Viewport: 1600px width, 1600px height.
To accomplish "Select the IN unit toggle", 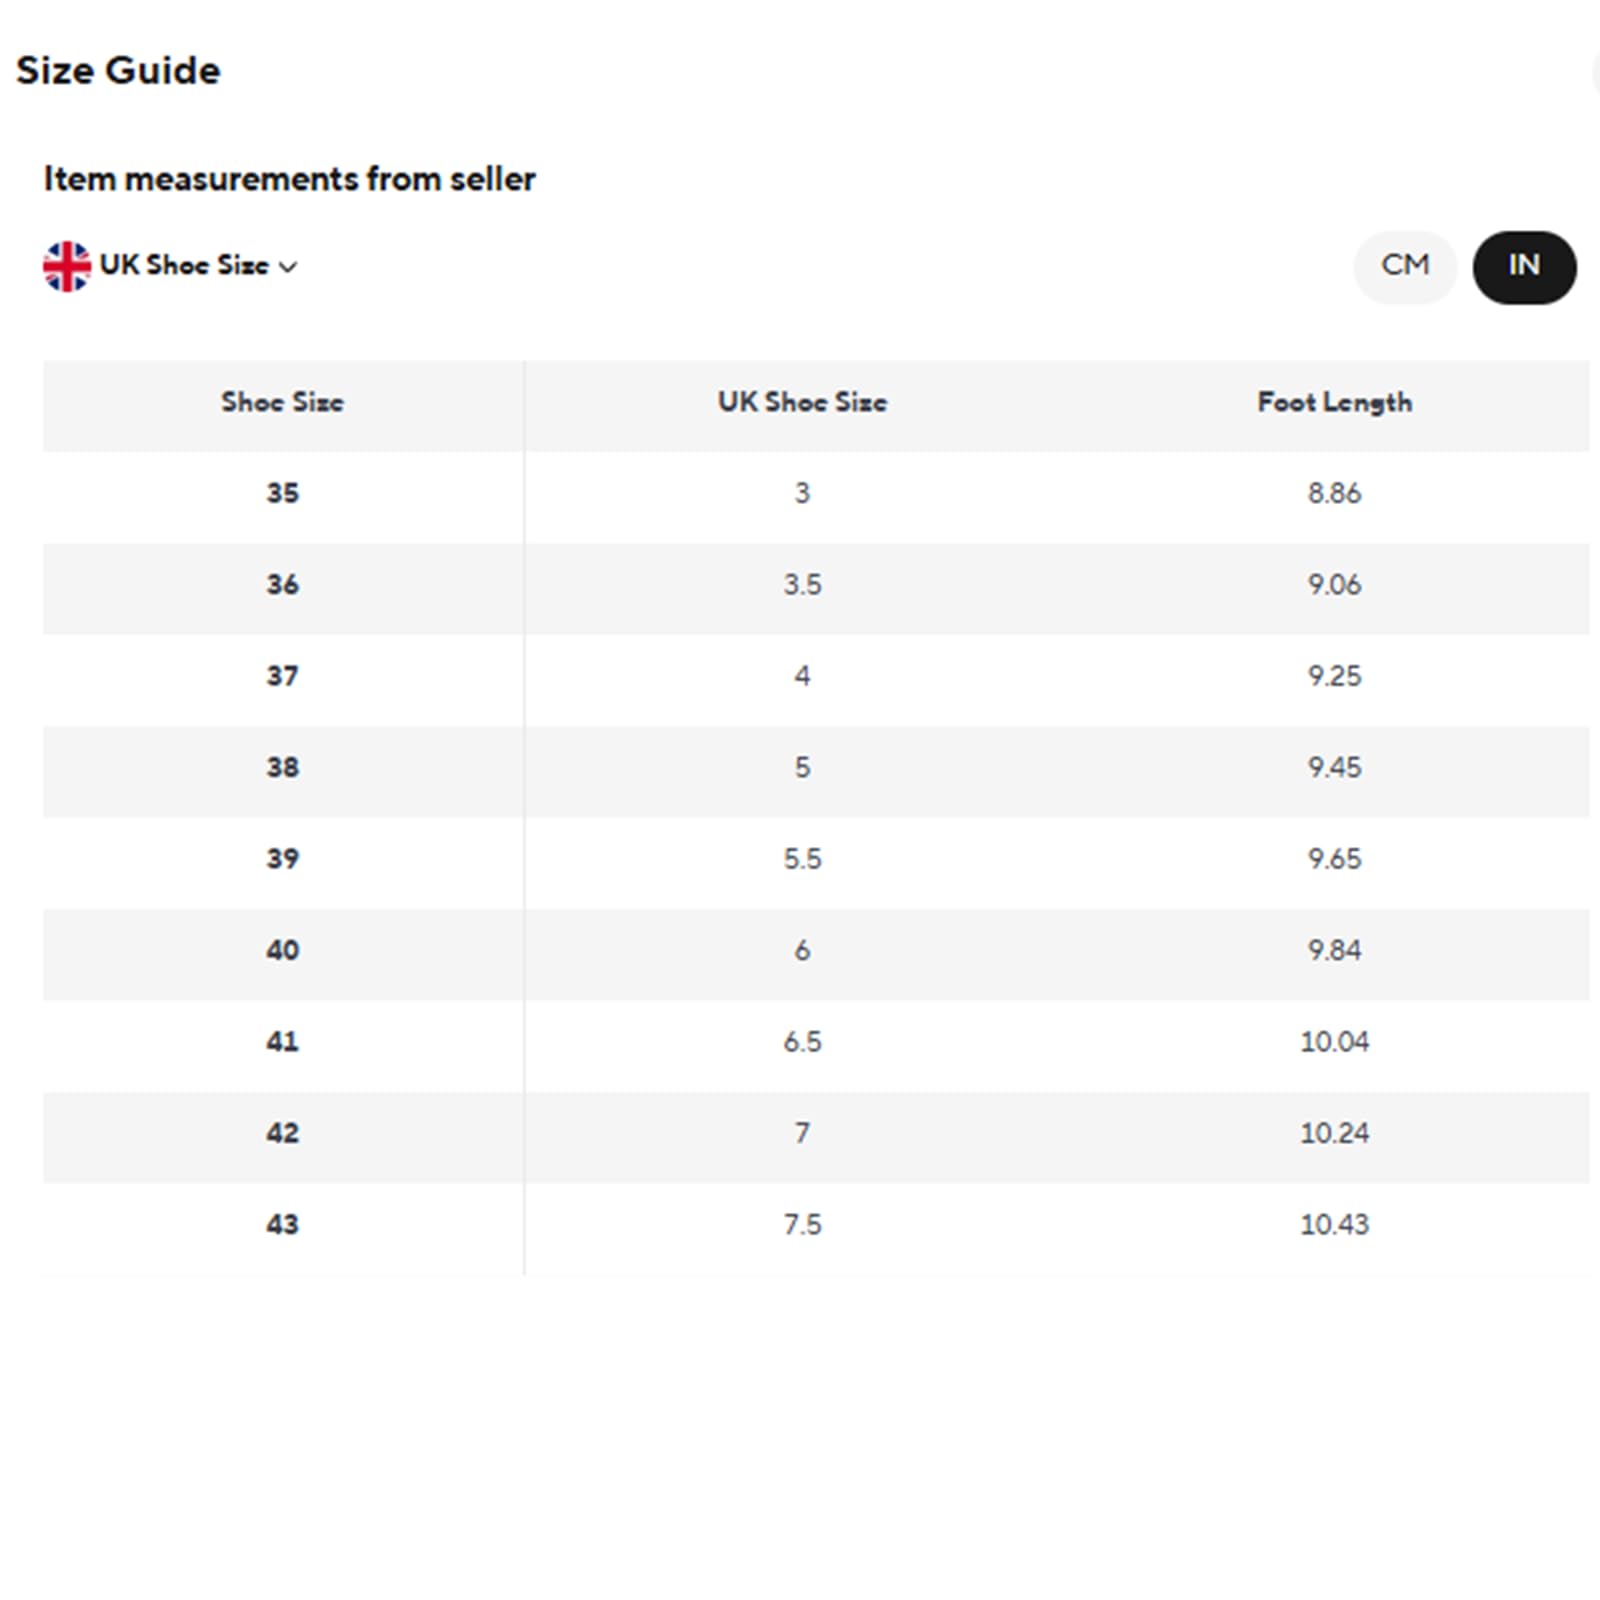I will (1524, 266).
